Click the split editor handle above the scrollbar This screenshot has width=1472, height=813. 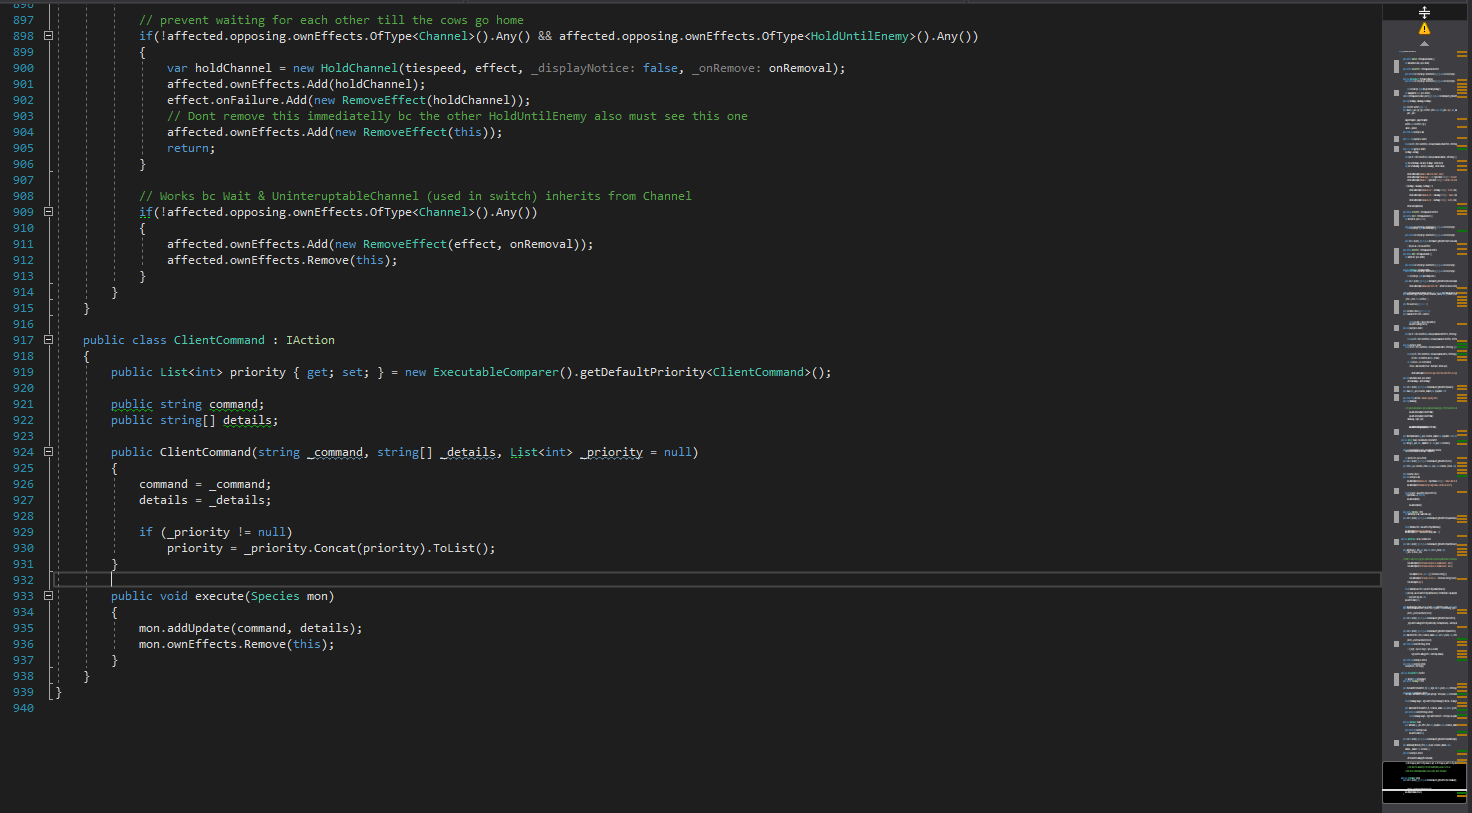pos(1424,12)
